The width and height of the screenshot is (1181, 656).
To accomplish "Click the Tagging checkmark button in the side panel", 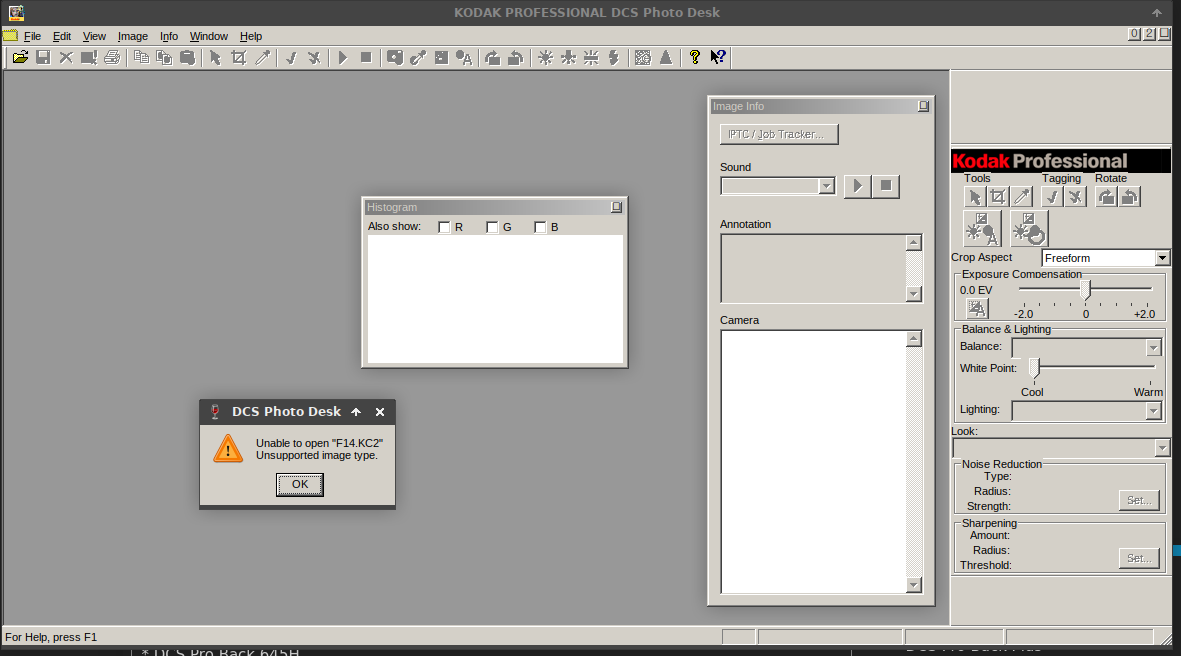I will coord(1052,197).
